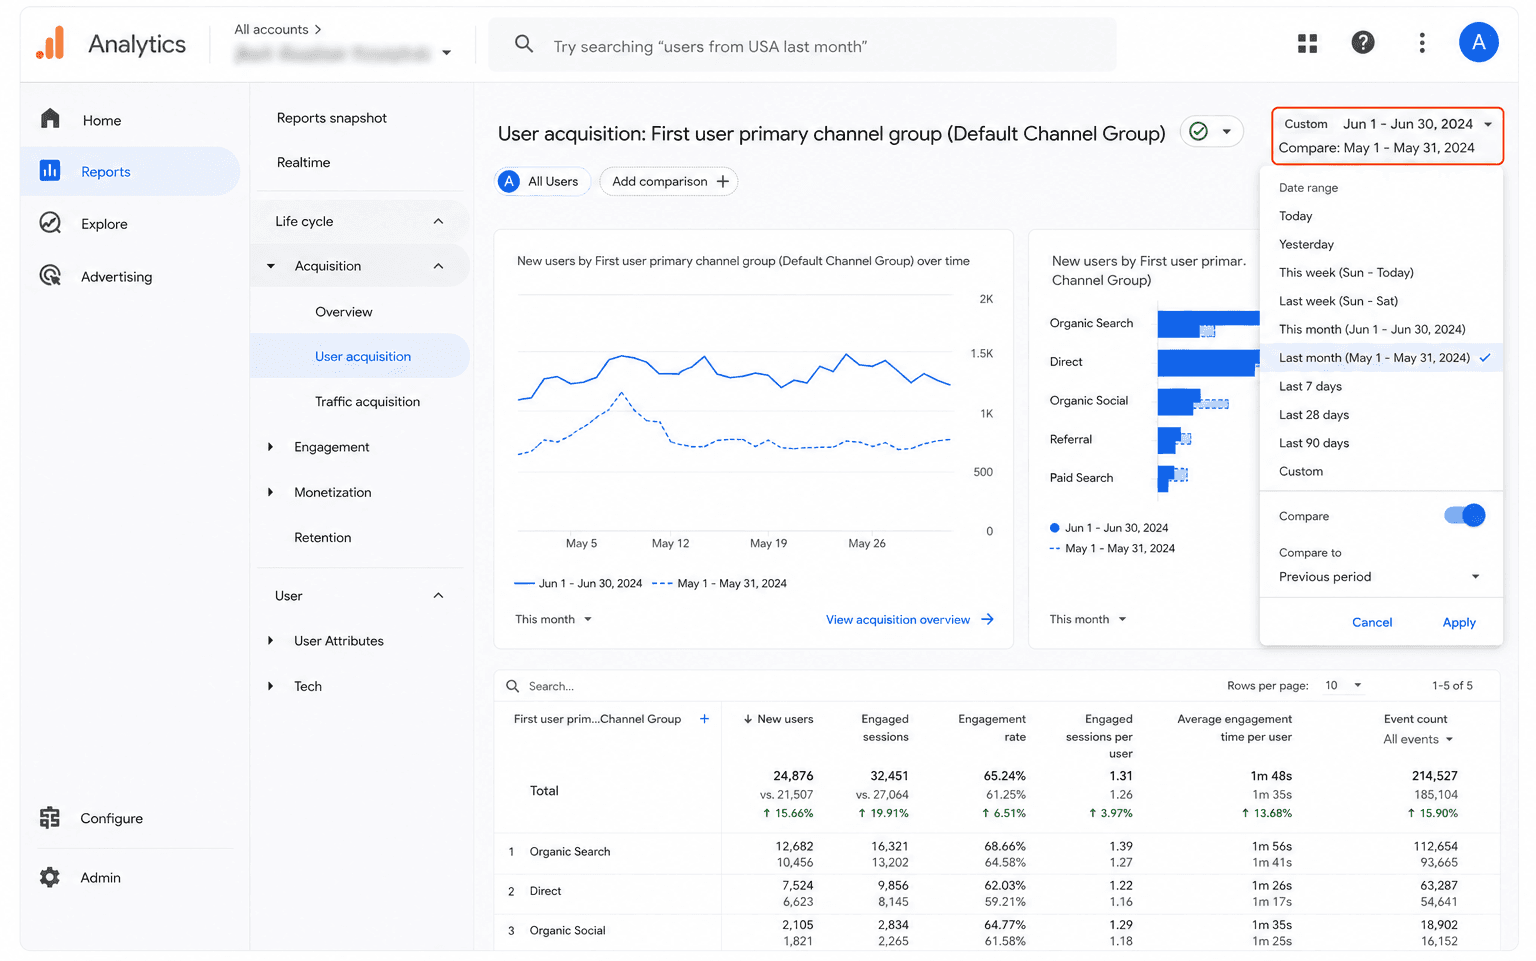Open View acquisition overview link

(x=898, y=619)
